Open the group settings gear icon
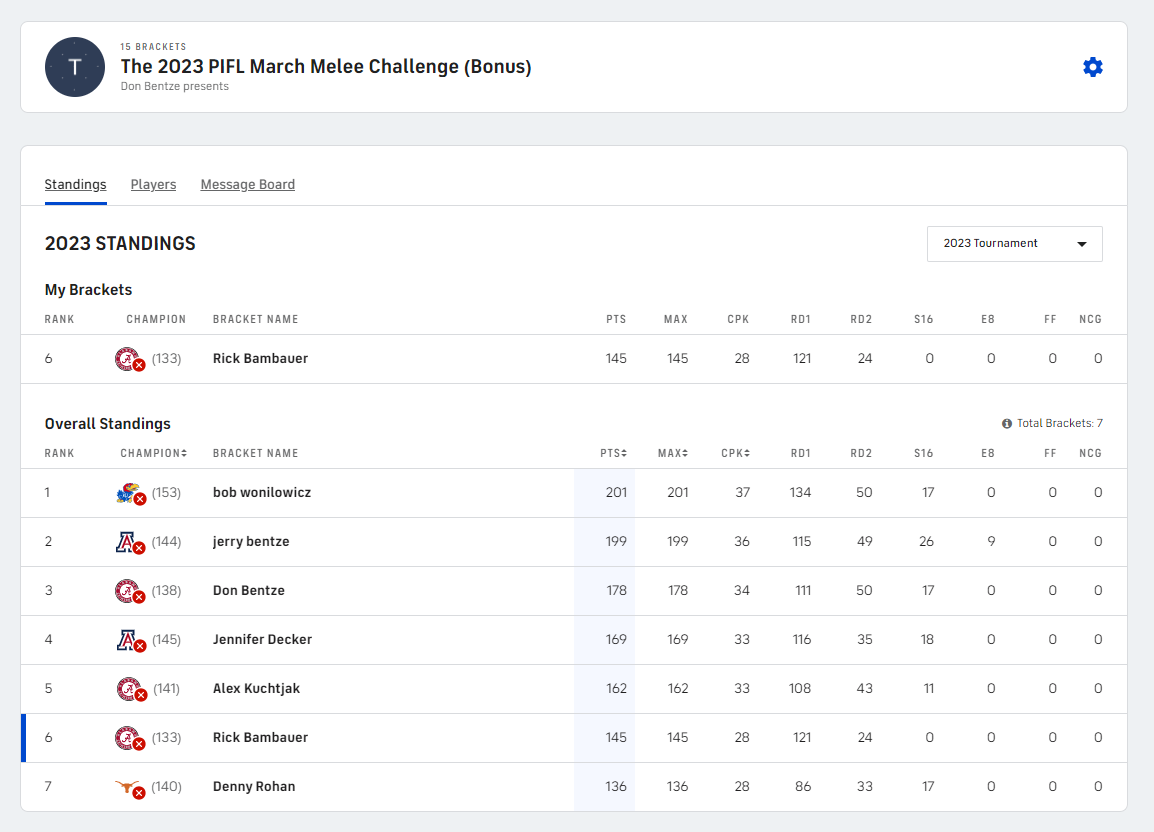This screenshot has width=1154, height=832. pos(1092,67)
